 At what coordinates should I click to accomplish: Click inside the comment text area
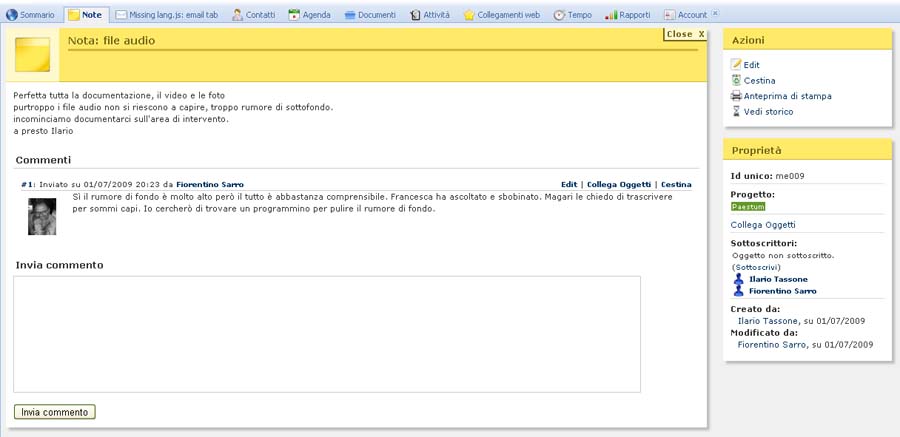(326, 334)
